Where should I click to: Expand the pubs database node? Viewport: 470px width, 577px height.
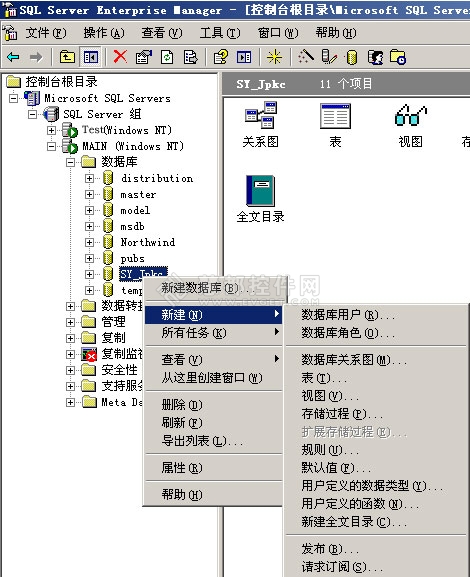[x=89, y=258]
